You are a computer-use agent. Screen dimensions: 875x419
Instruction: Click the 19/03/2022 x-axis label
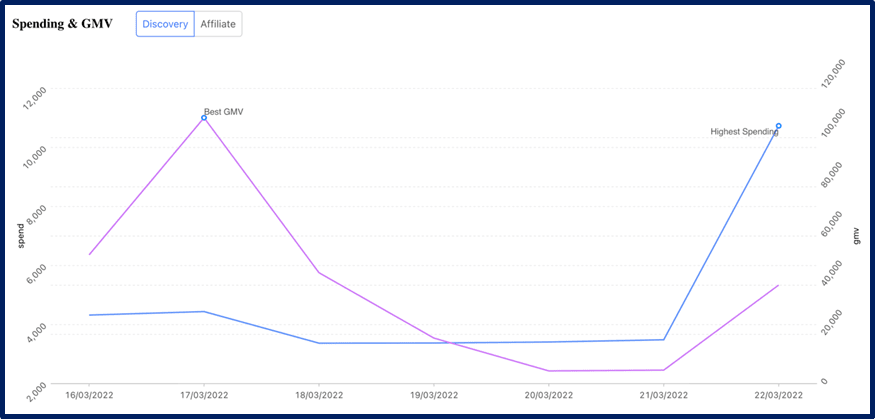[434, 395]
